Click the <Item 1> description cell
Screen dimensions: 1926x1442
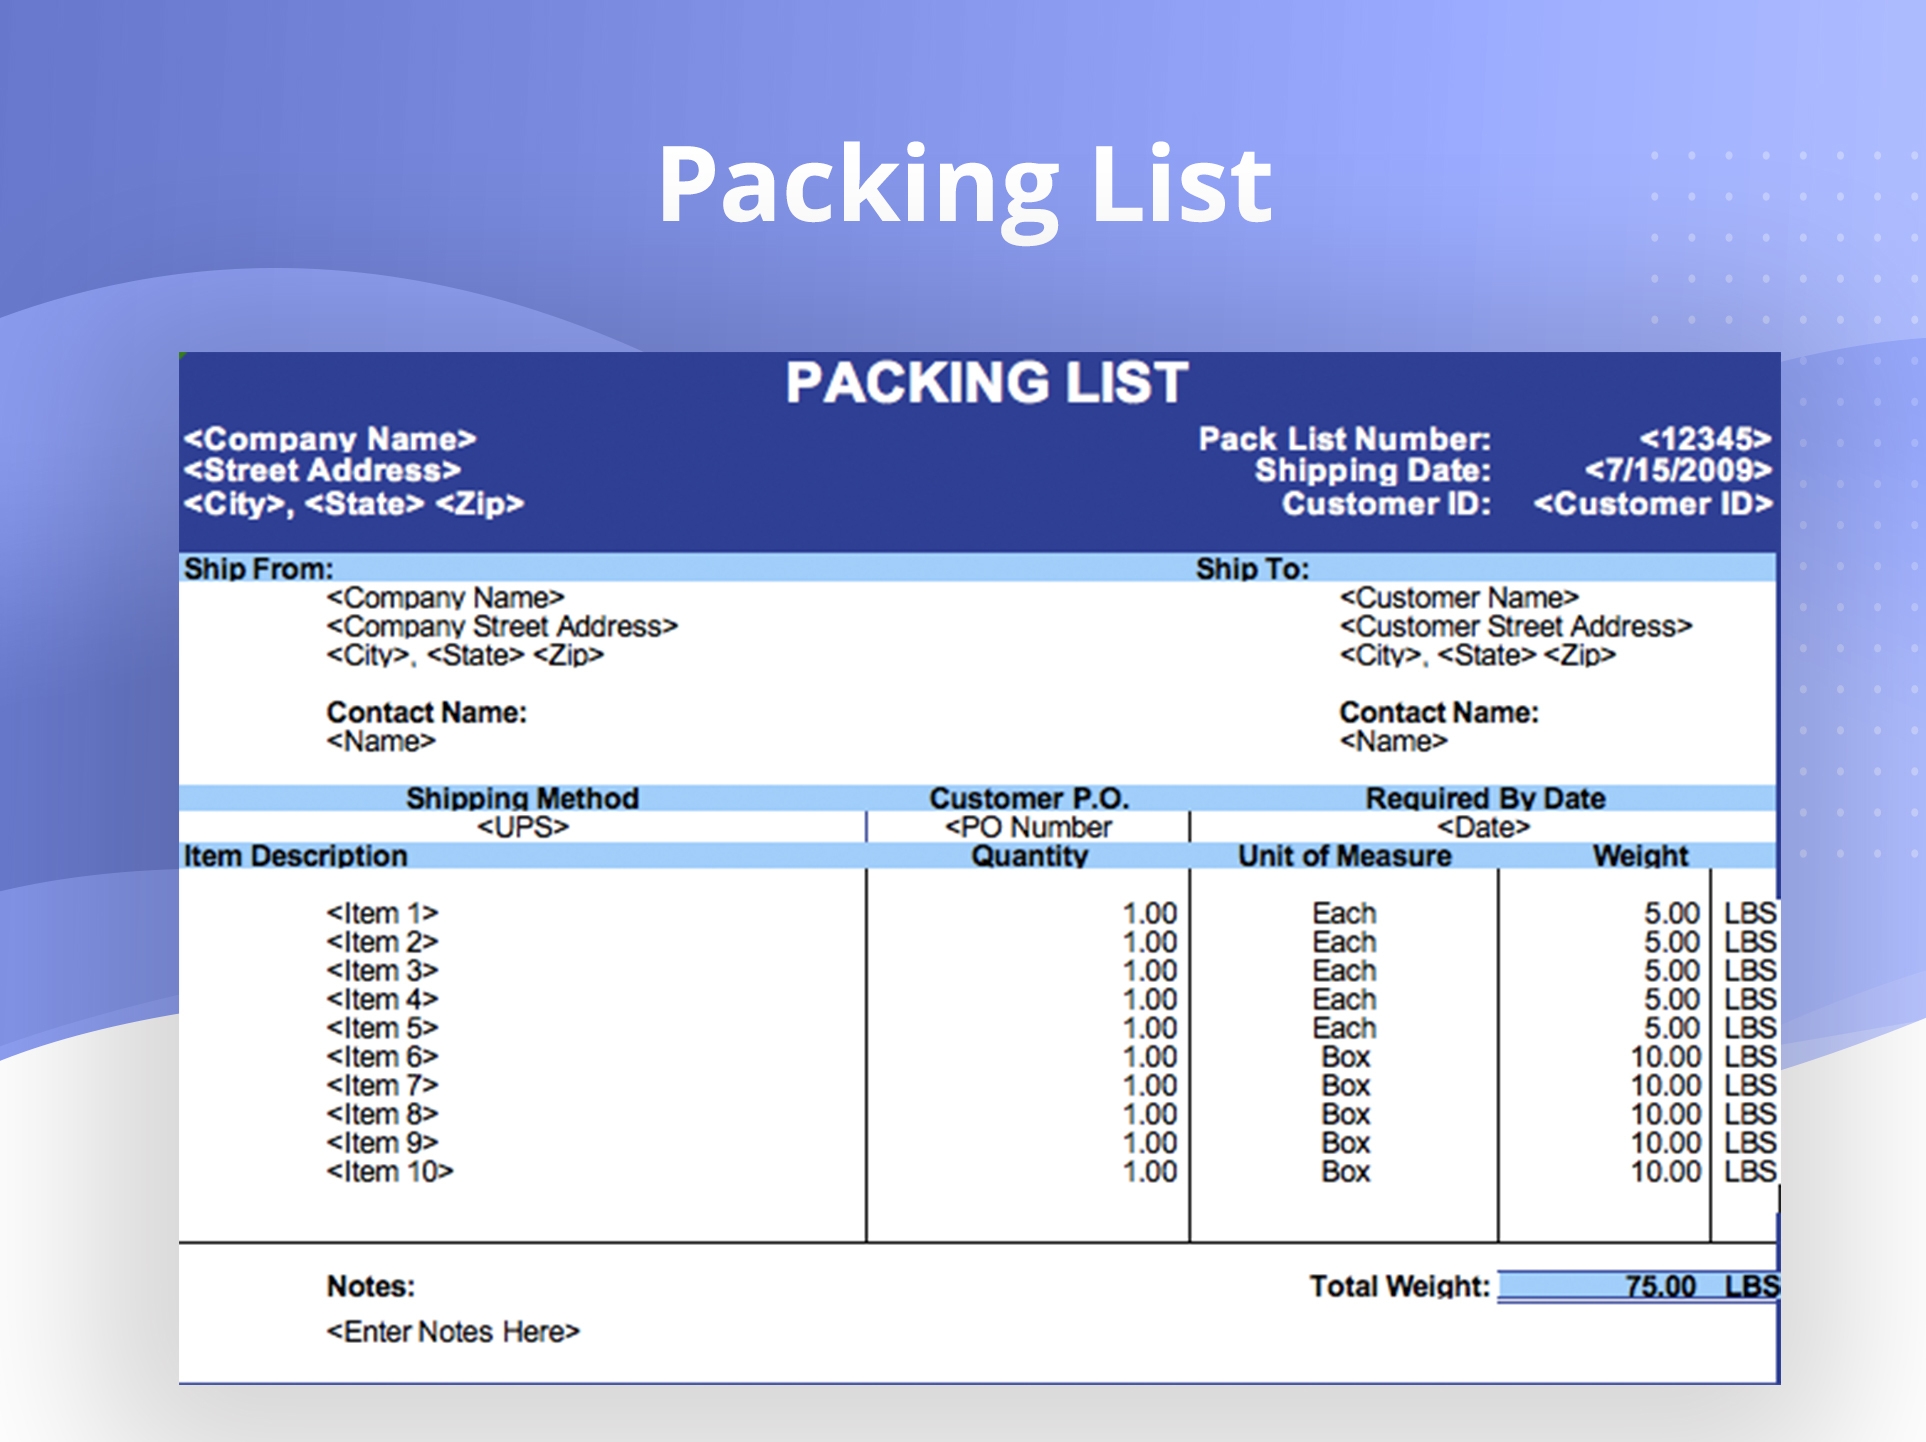(381, 913)
